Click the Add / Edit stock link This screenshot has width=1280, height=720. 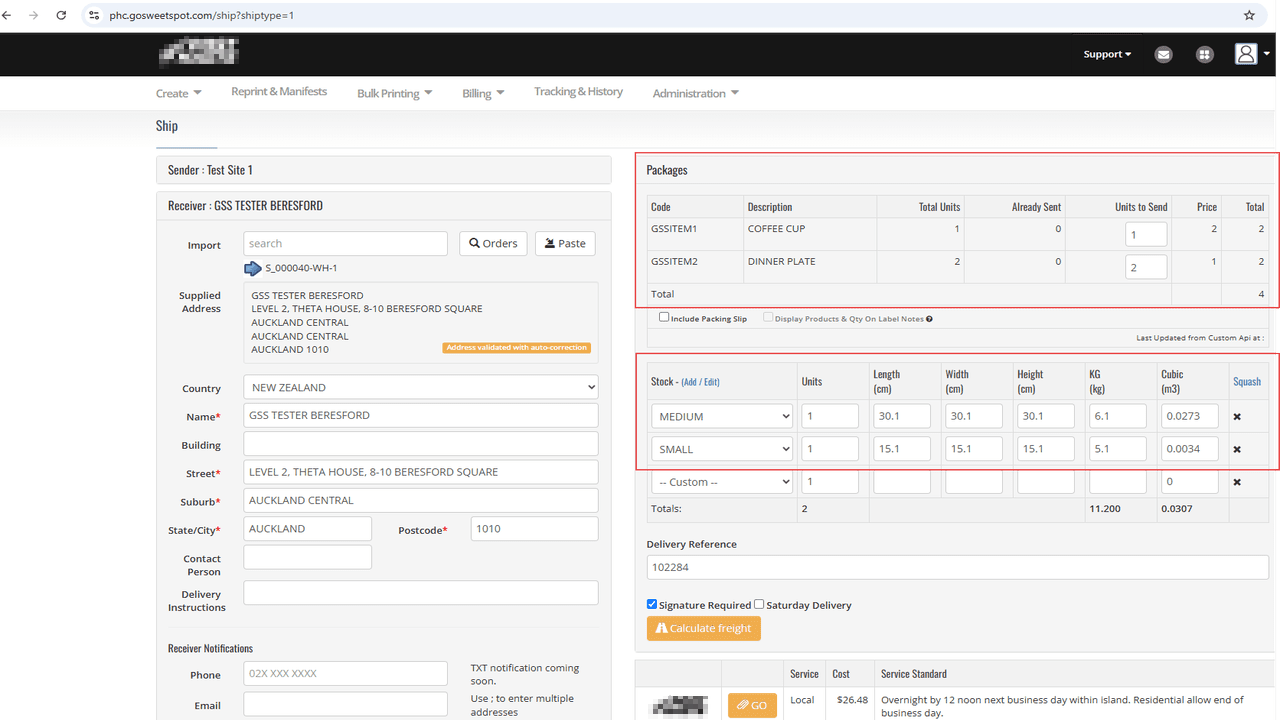(x=700, y=382)
